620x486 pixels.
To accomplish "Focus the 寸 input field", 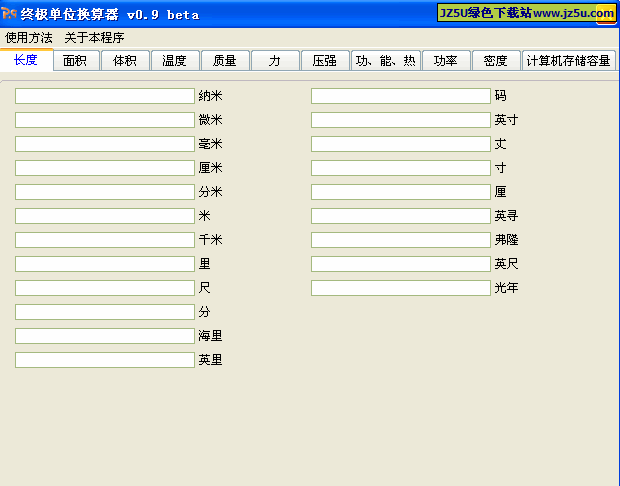I will [401, 168].
